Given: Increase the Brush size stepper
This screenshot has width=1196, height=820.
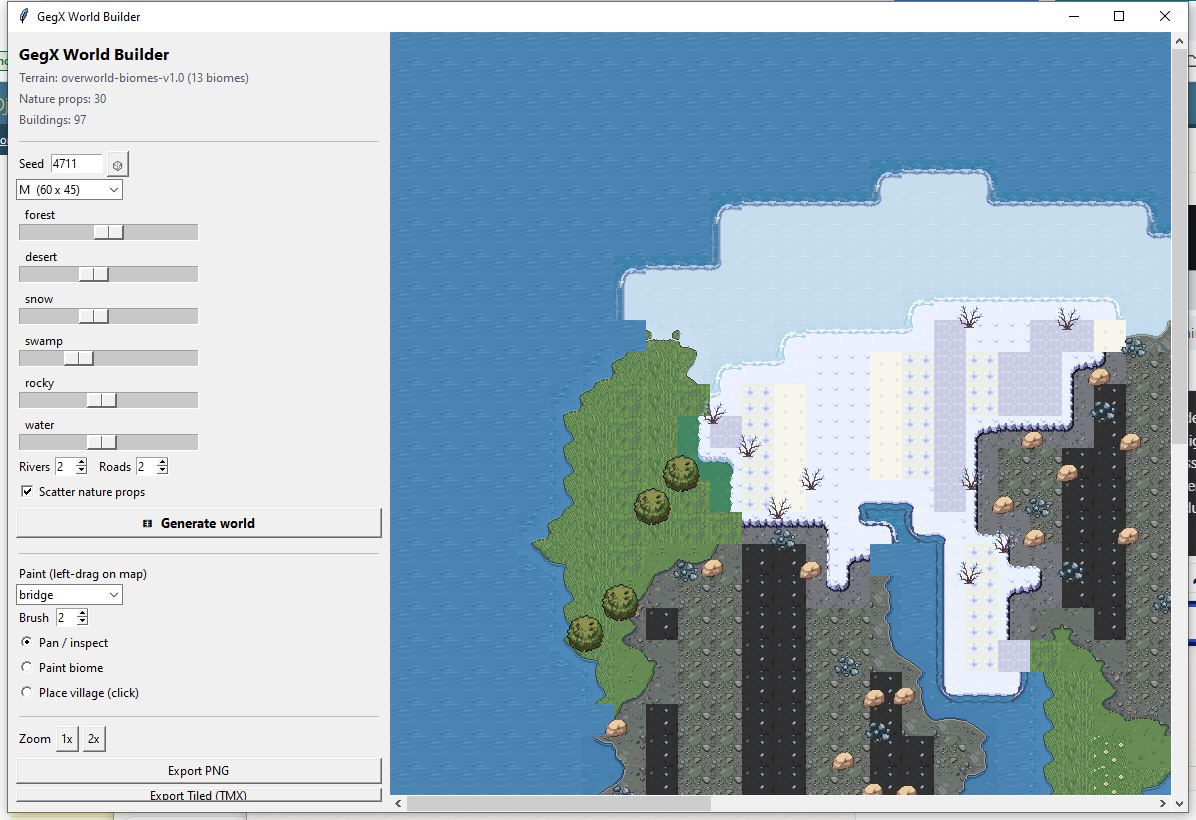Looking at the screenshot, I should tap(82, 613).
